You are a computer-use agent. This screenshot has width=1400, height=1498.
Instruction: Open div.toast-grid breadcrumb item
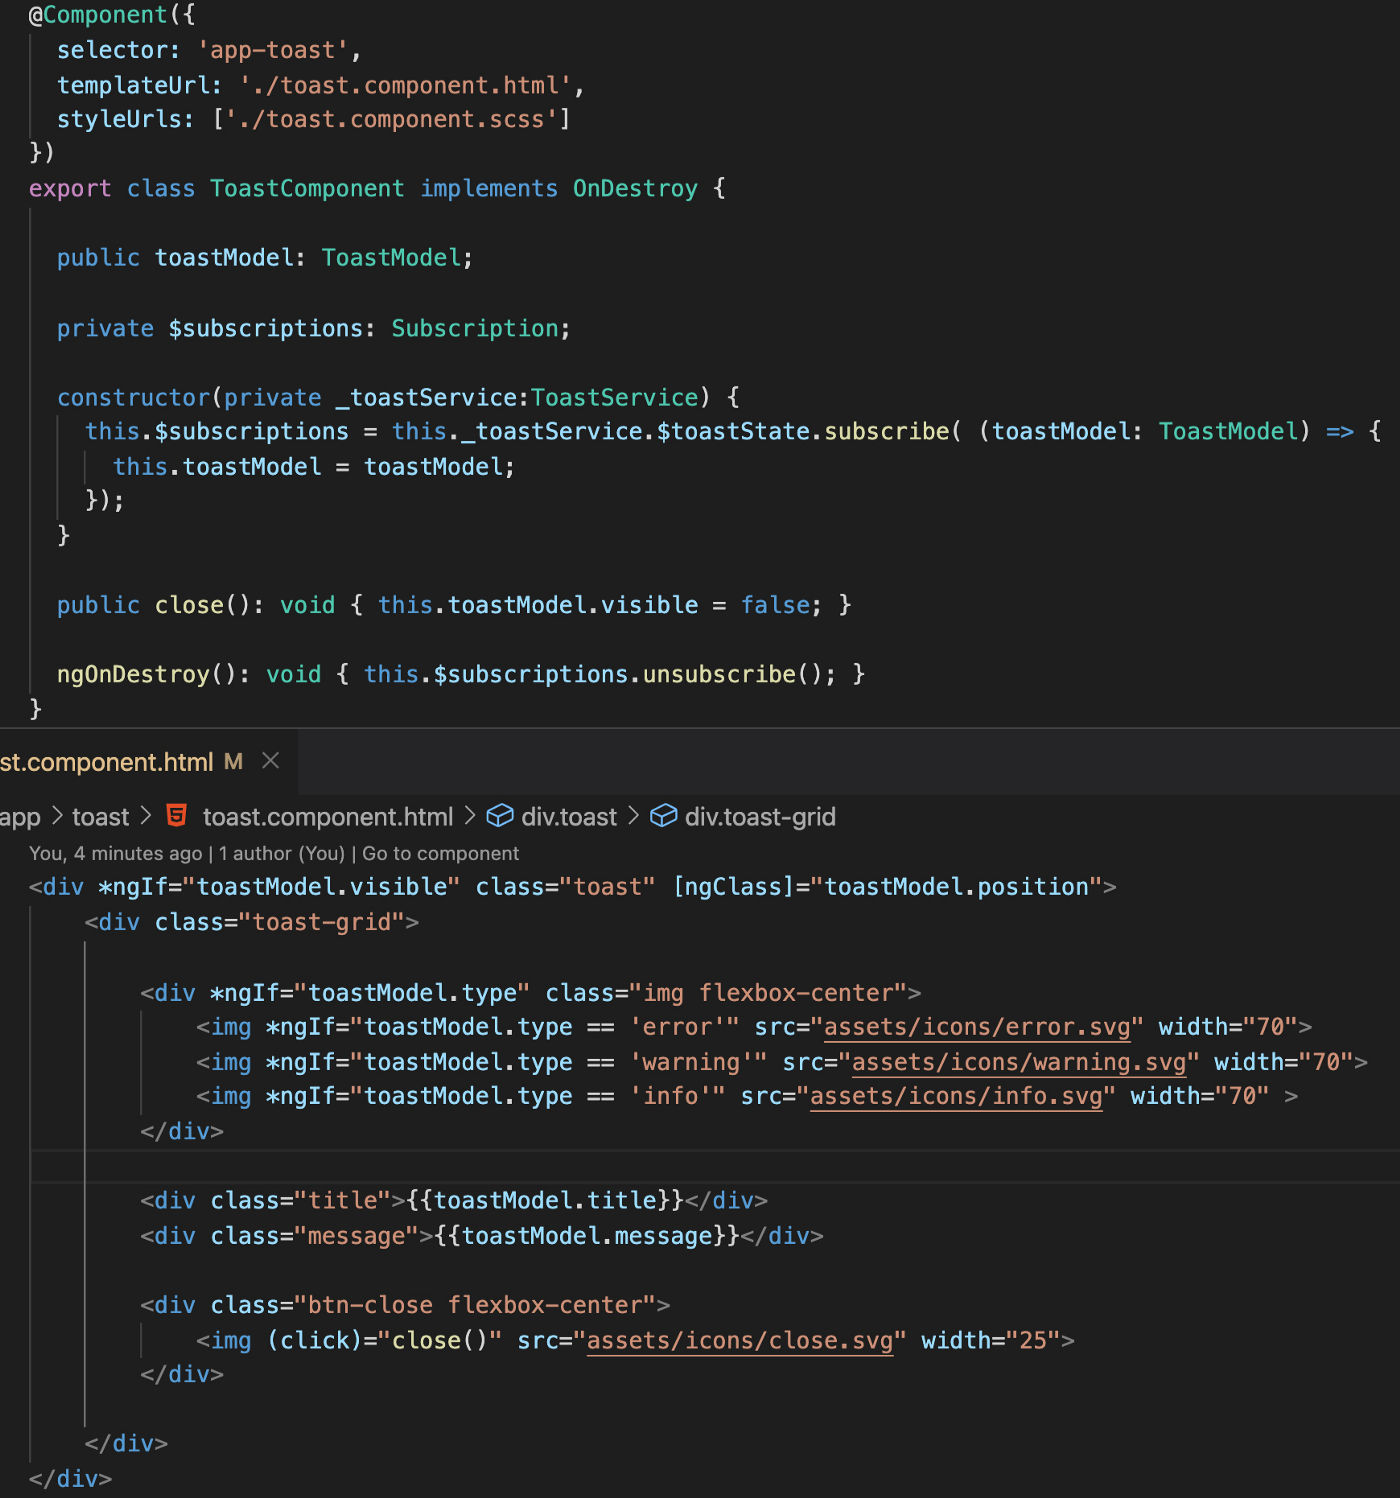[x=760, y=817]
